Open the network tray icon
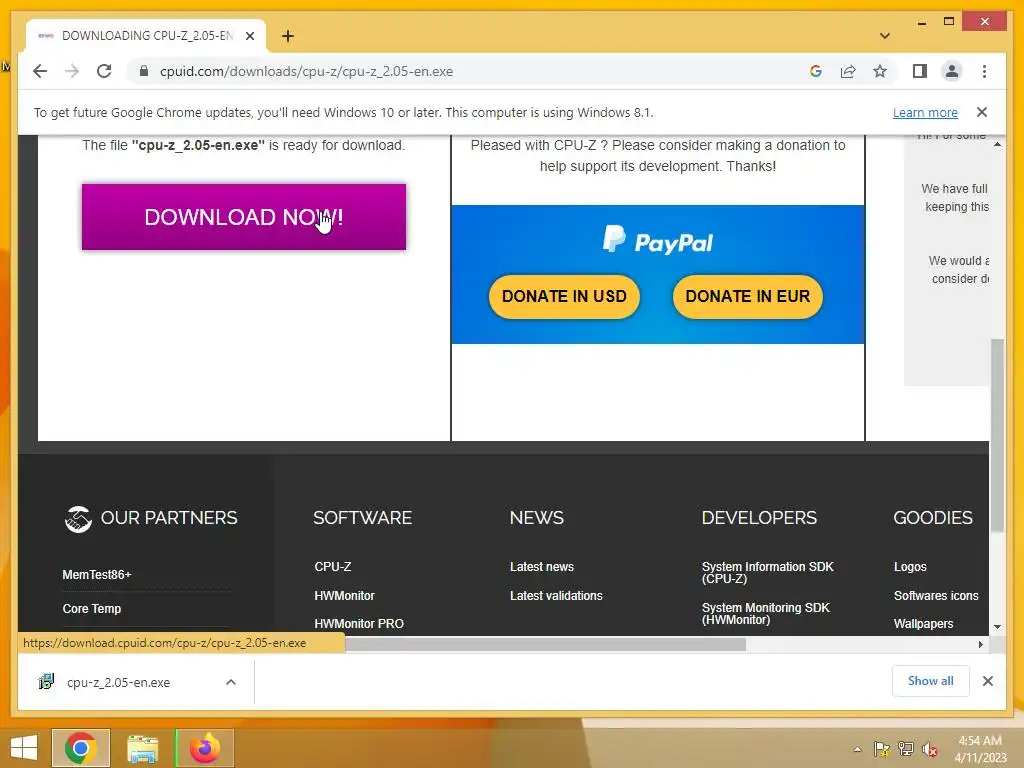This screenshot has width=1024, height=768. point(906,749)
